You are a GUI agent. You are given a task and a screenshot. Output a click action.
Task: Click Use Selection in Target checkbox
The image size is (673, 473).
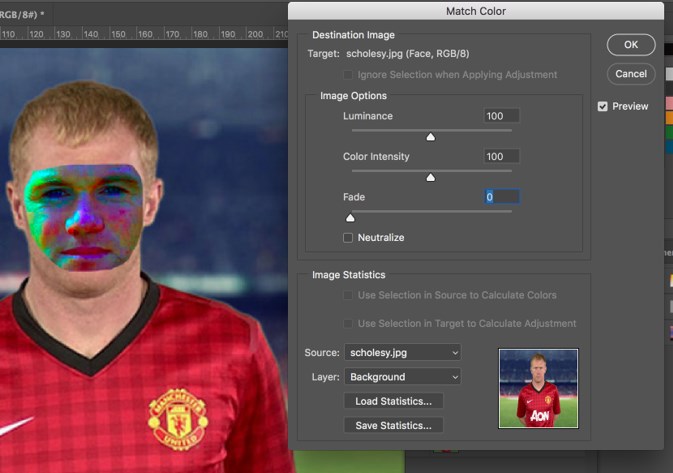[x=348, y=324]
